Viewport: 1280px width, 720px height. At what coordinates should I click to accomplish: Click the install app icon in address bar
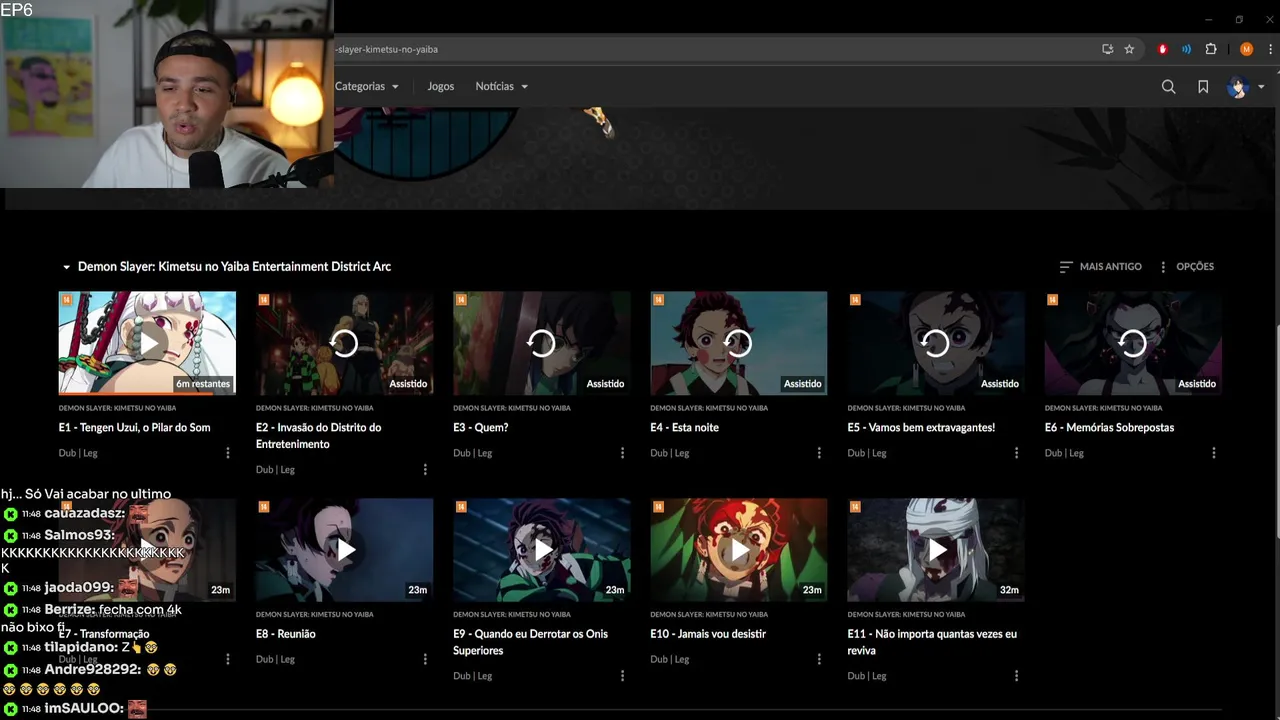click(x=1107, y=49)
